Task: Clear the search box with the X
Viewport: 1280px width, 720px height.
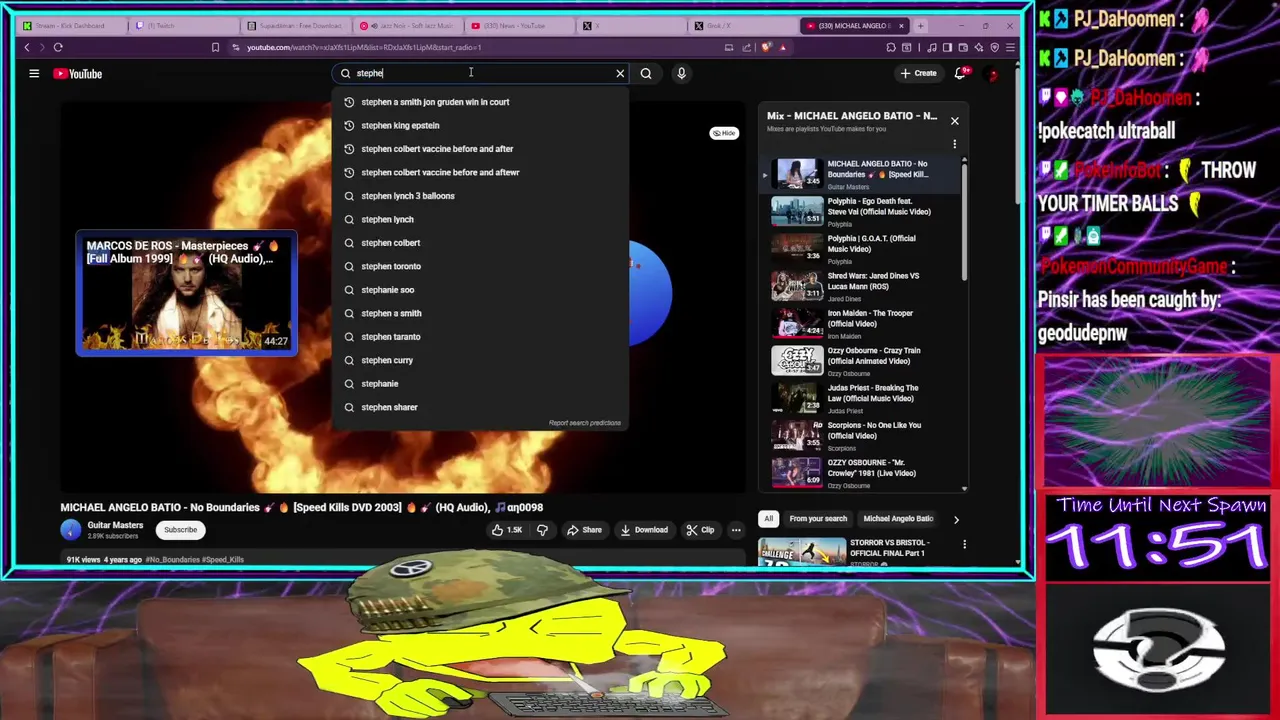Action: click(x=620, y=73)
